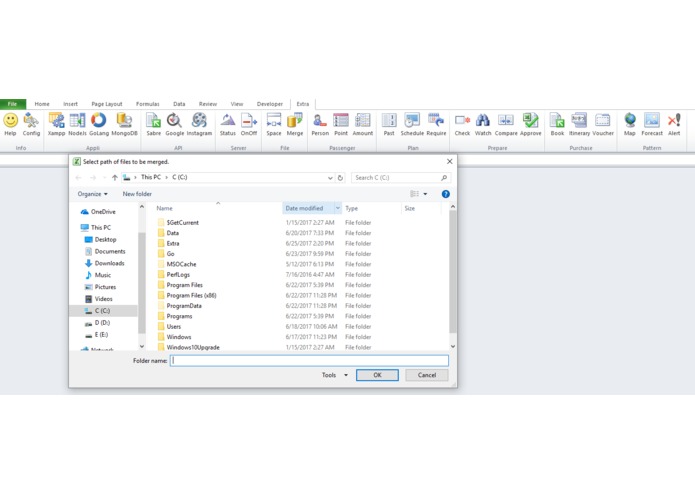
Task: Select the GoLang icon
Action: [x=98, y=120]
